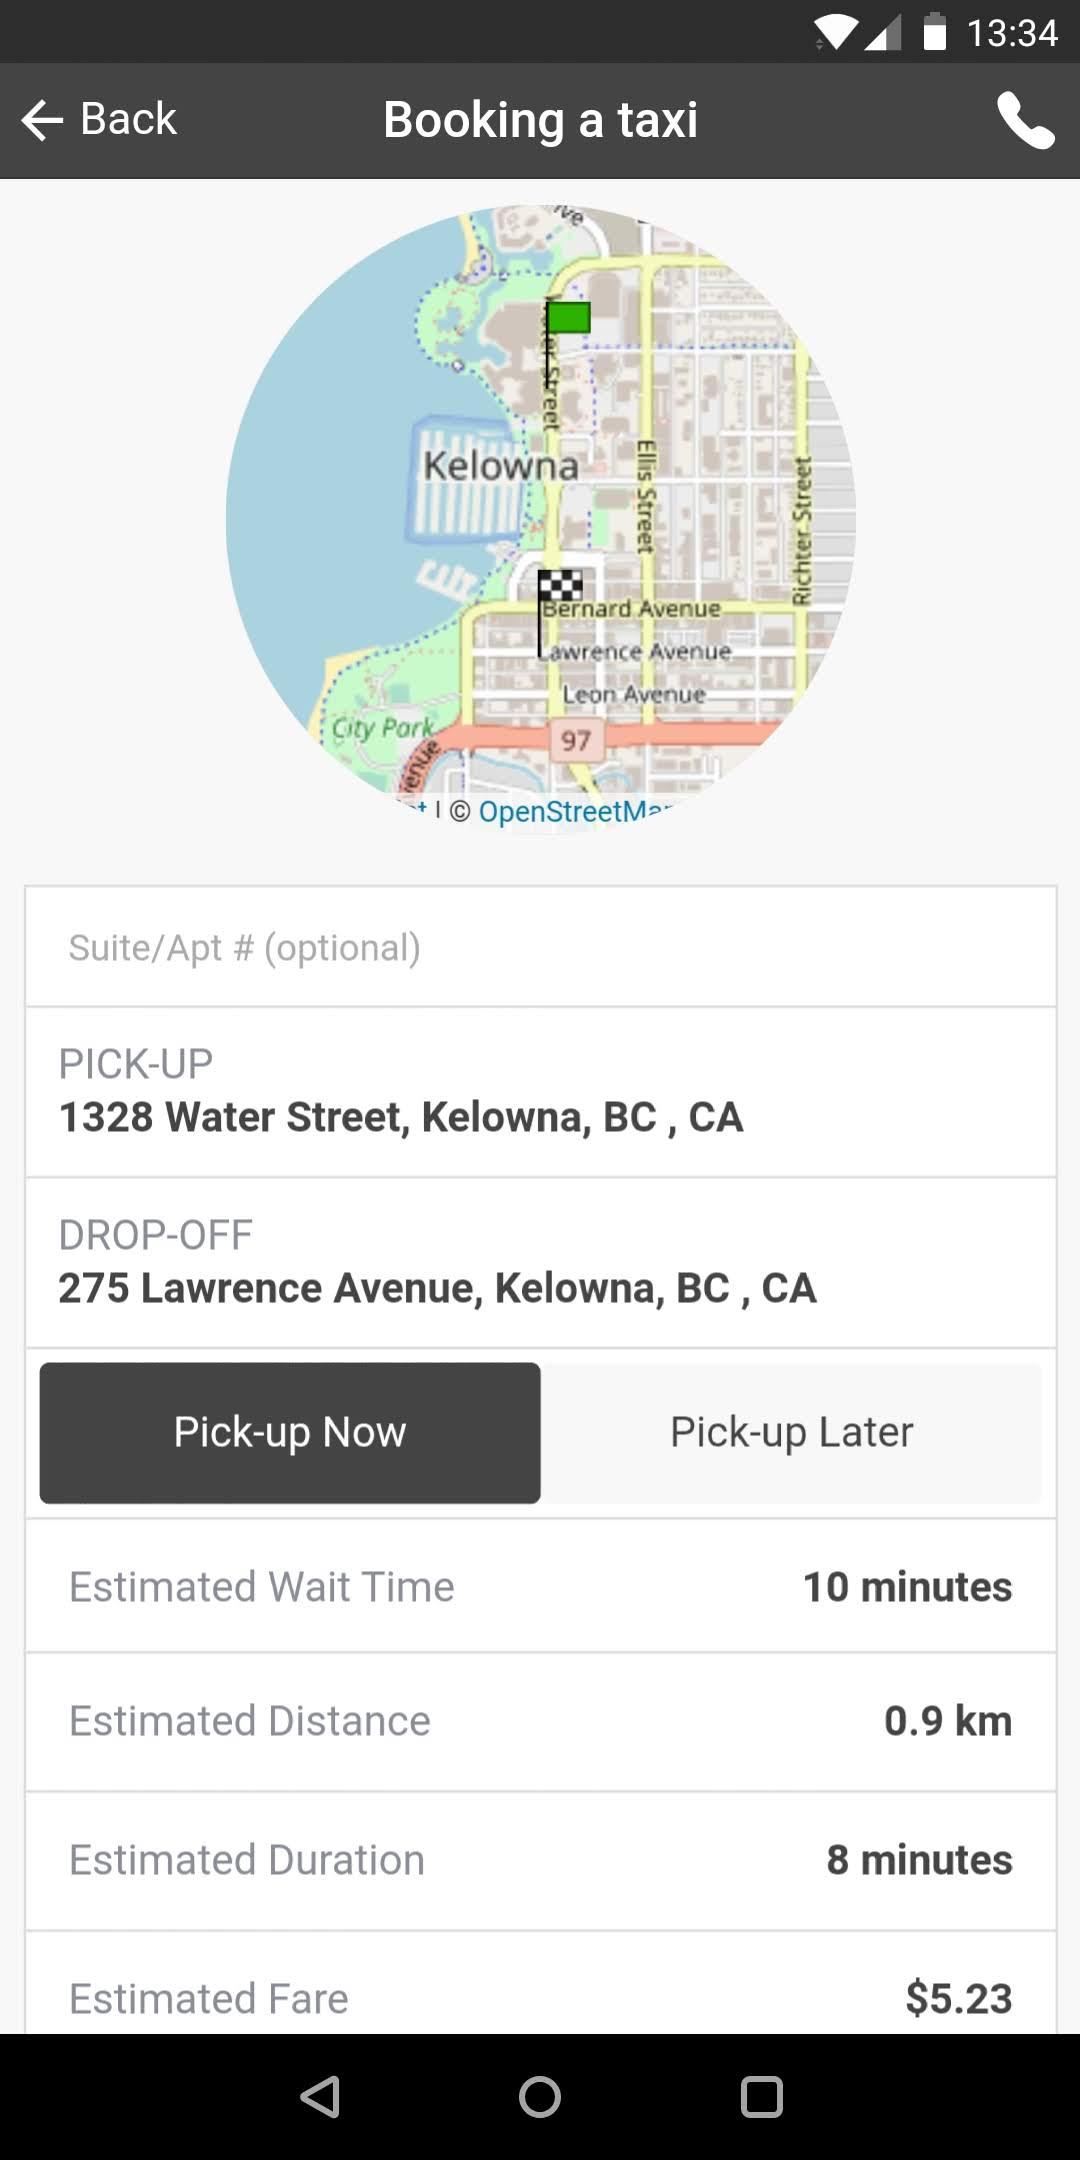The width and height of the screenshot is (1080, 2160).
Task: Select the Pick-up Now option
Action: 290,1432
